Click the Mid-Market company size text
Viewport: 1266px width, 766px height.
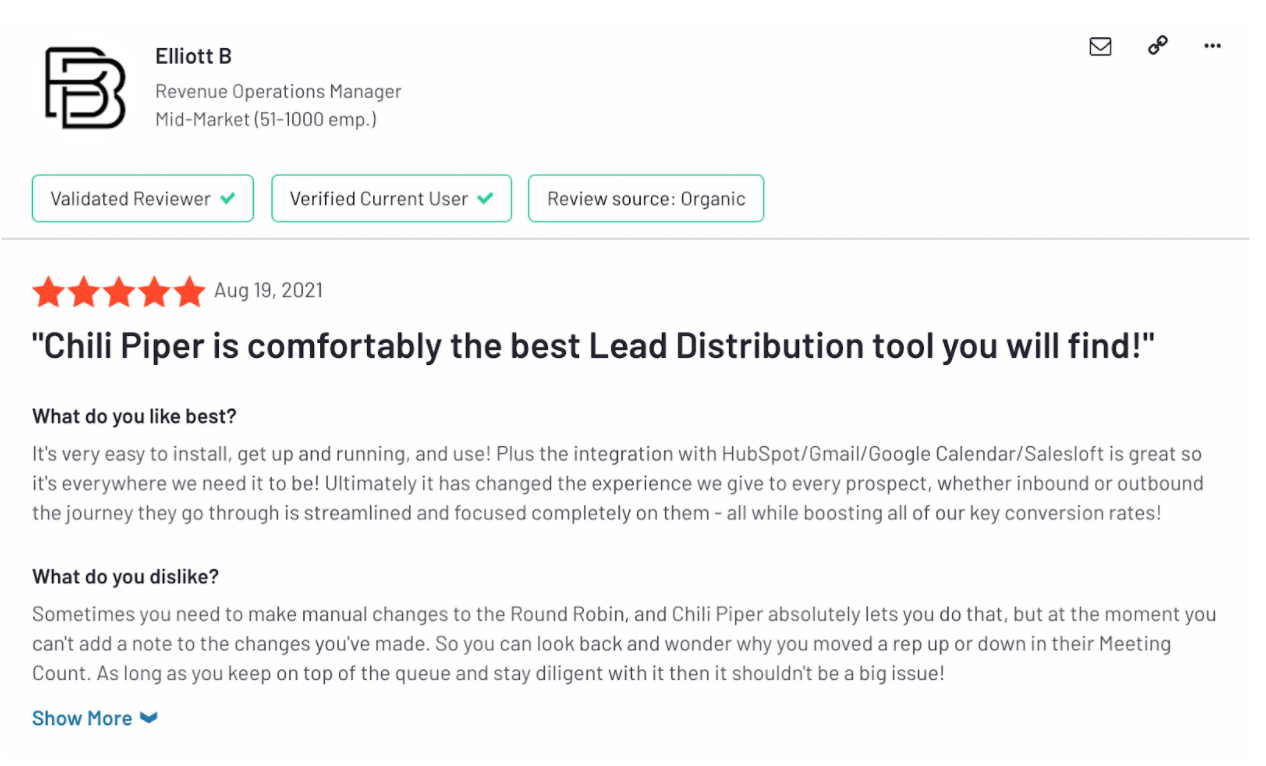pyautogui.click(x=265, y=119)
